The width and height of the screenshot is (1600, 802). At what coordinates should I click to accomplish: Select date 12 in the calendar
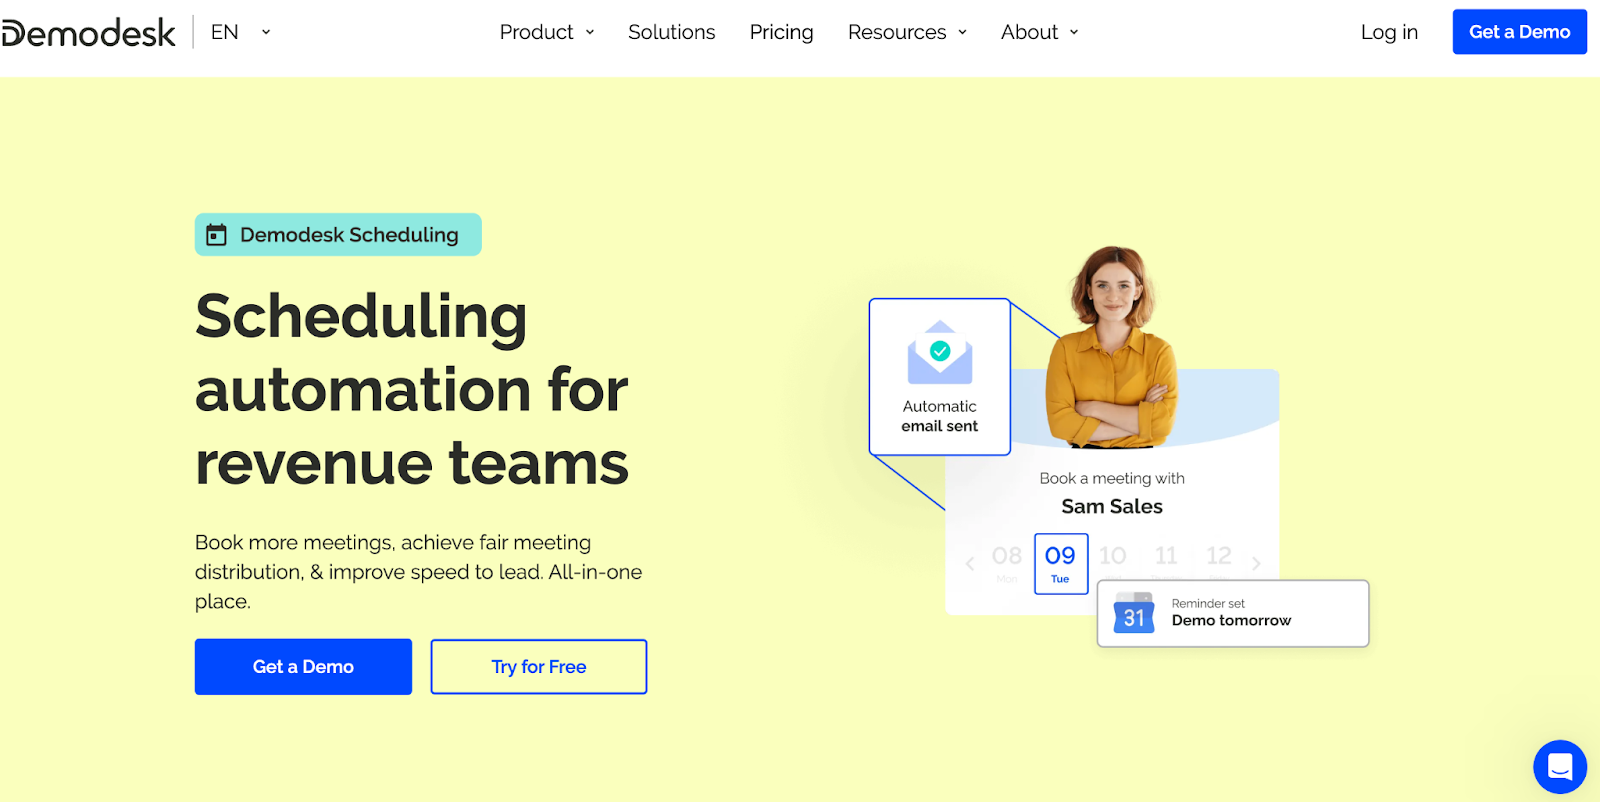coord(1219,556)
